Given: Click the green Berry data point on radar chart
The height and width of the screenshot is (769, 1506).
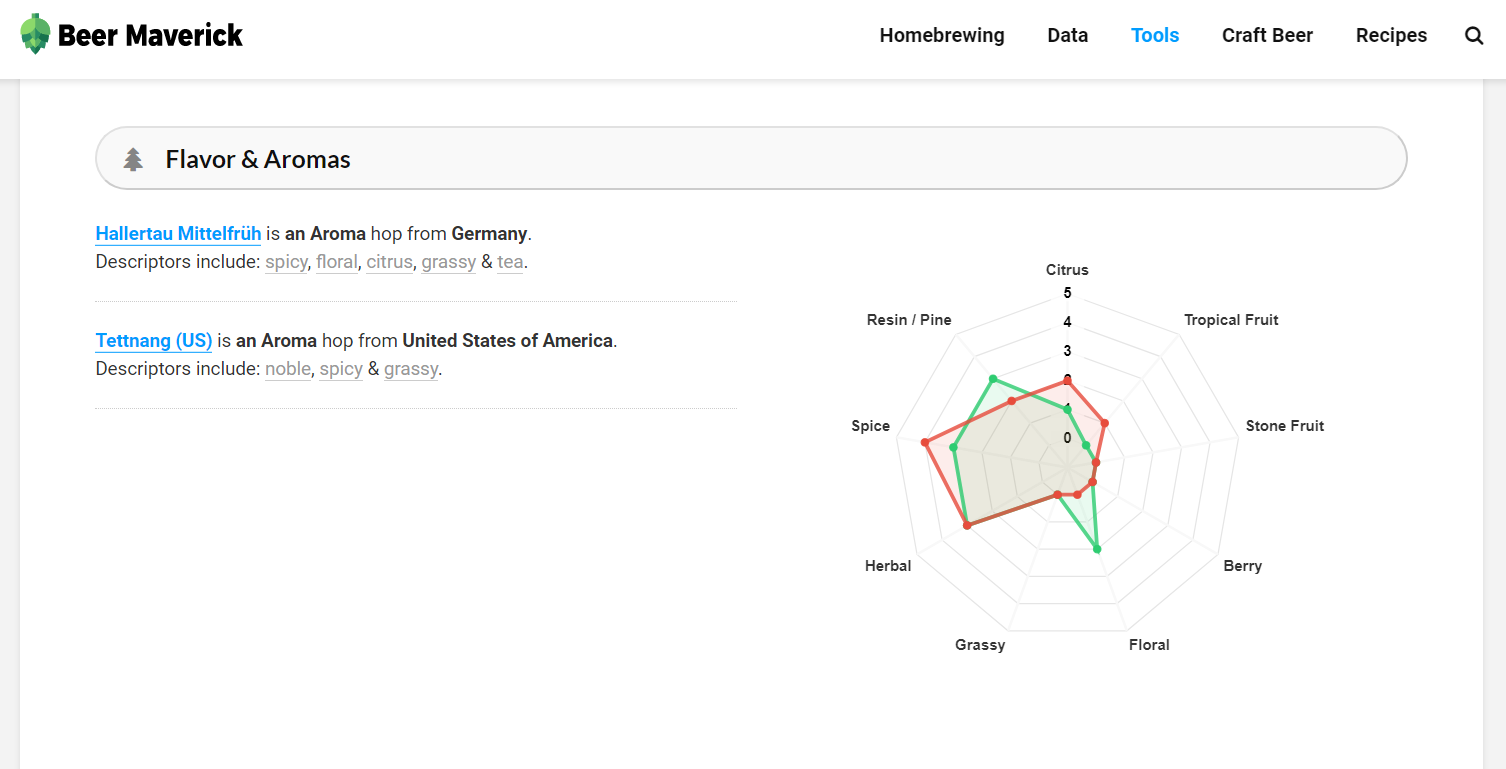Looking at the screenshot, I should [x=1097, y=547].
